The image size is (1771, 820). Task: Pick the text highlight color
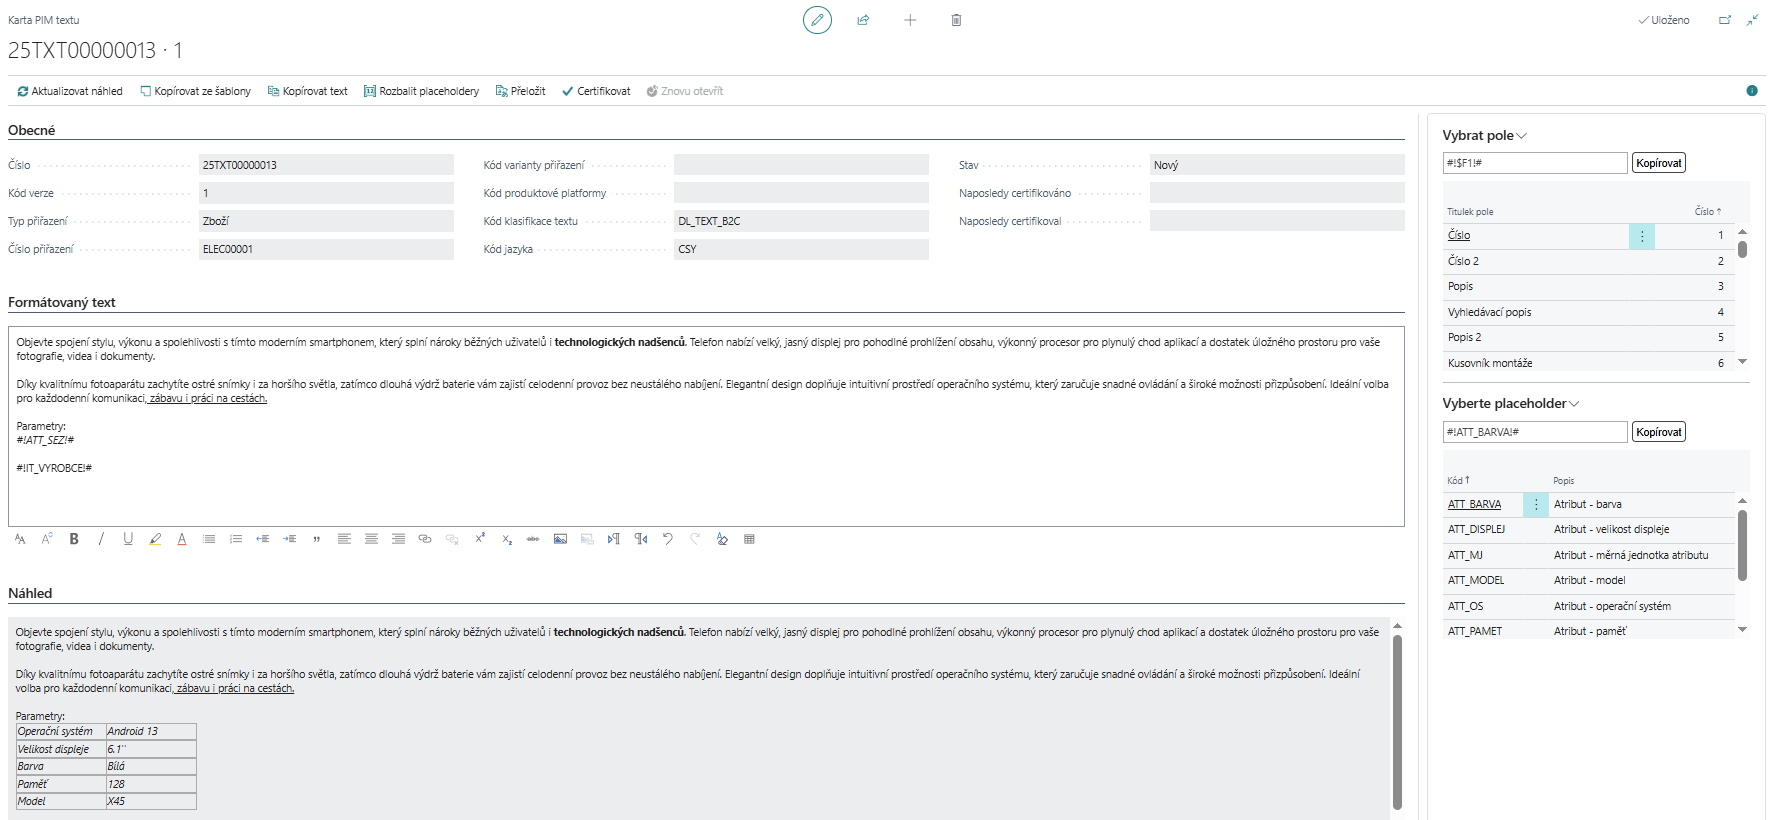point(155,539)
